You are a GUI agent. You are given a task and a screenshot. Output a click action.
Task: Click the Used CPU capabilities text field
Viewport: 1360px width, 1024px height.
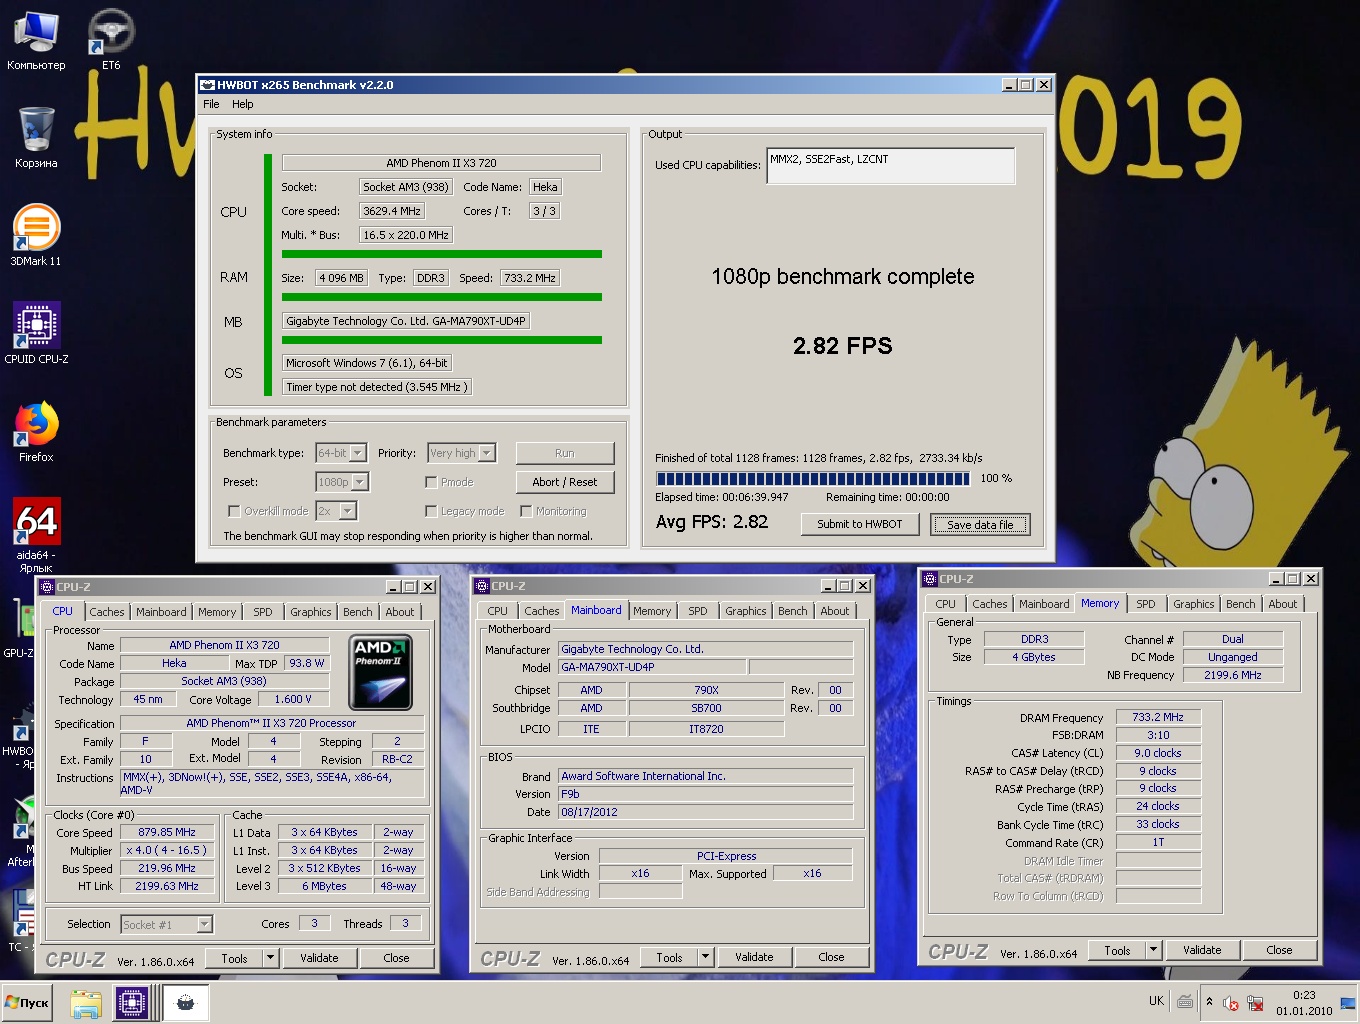tap(890, 166)
